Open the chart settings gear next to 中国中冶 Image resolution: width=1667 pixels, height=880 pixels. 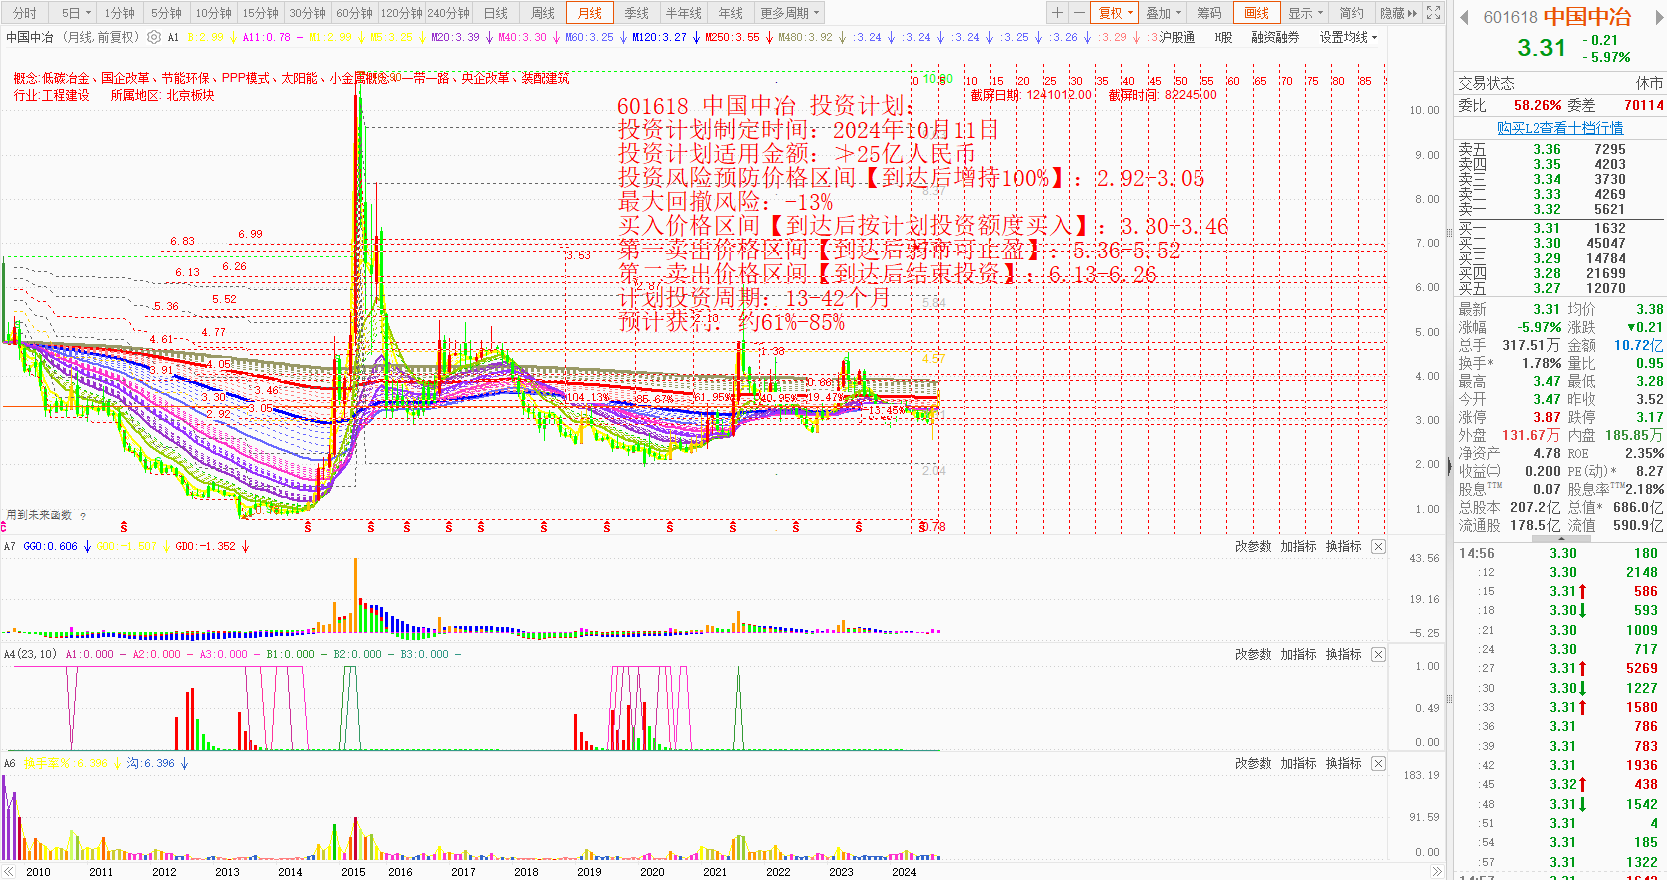(153, 37)
